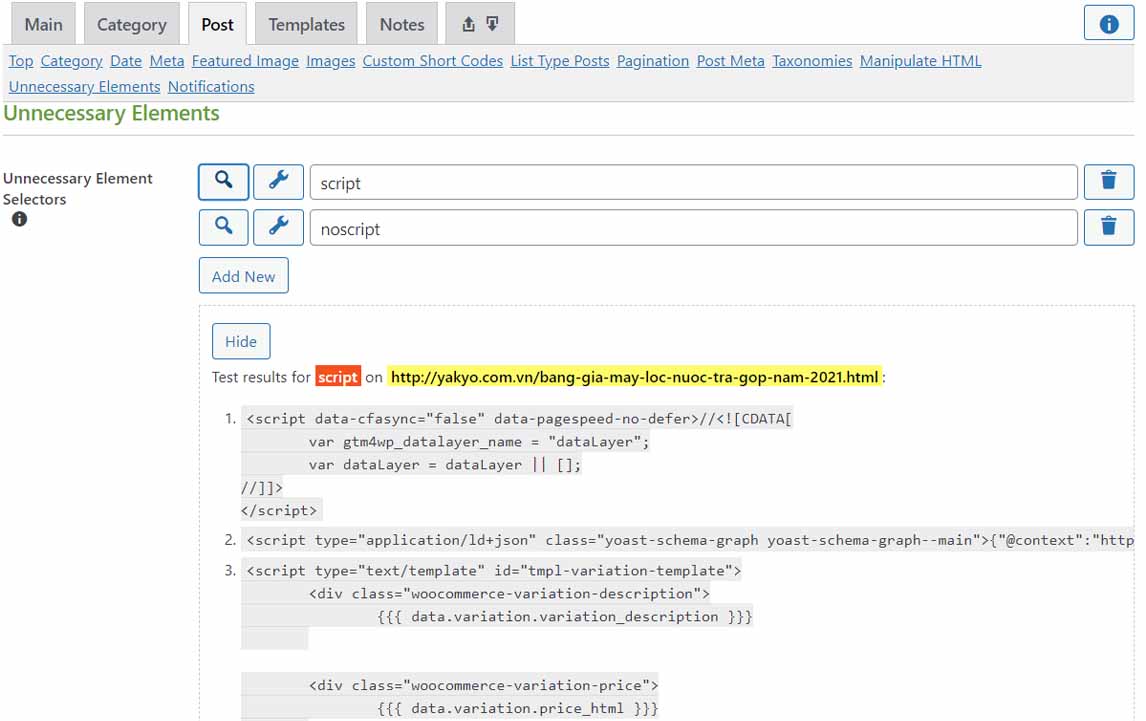
Task: Jump to Pagination section link
Action: 653,61
